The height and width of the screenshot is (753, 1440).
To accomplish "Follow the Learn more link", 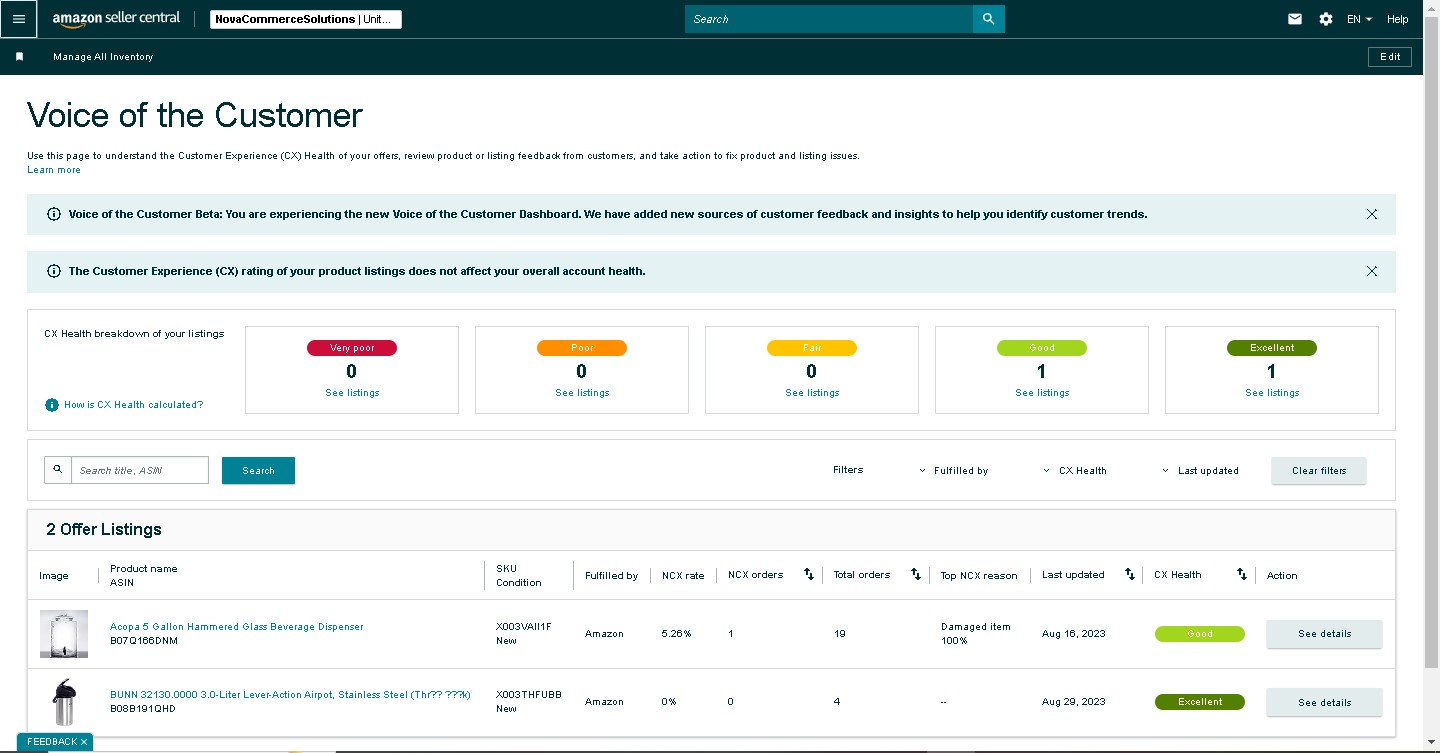I will point(54,170).
